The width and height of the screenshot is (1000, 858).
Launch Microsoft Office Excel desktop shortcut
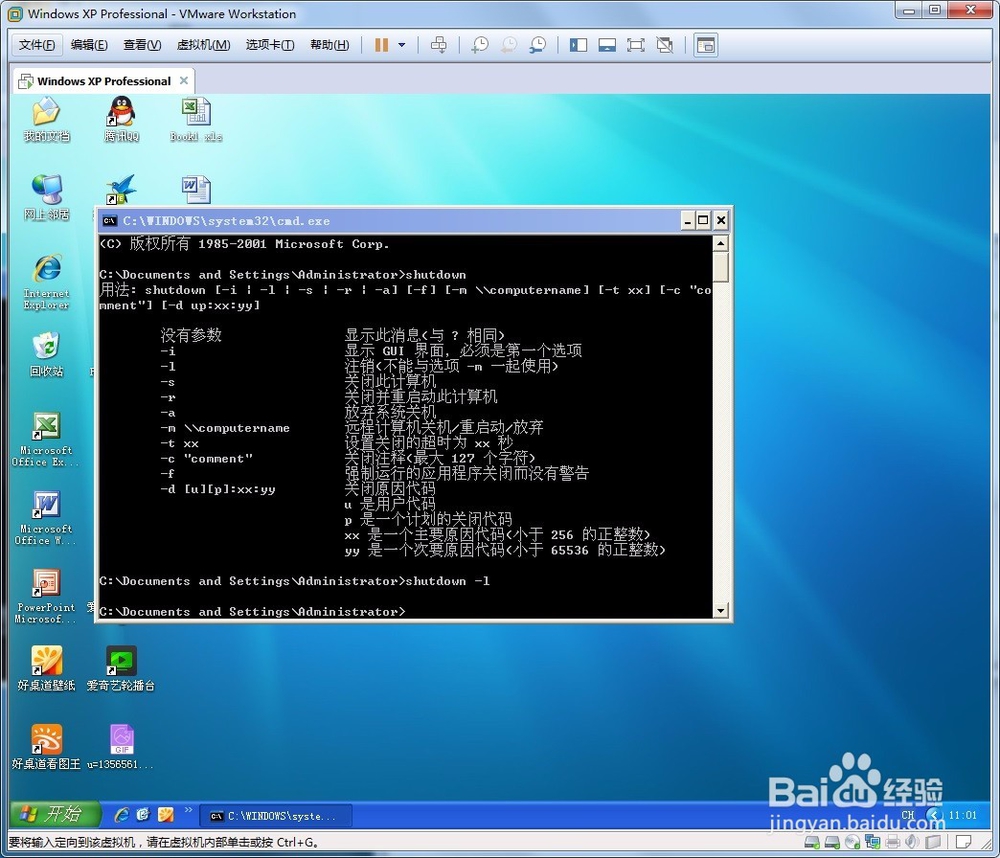pos(45,440)
